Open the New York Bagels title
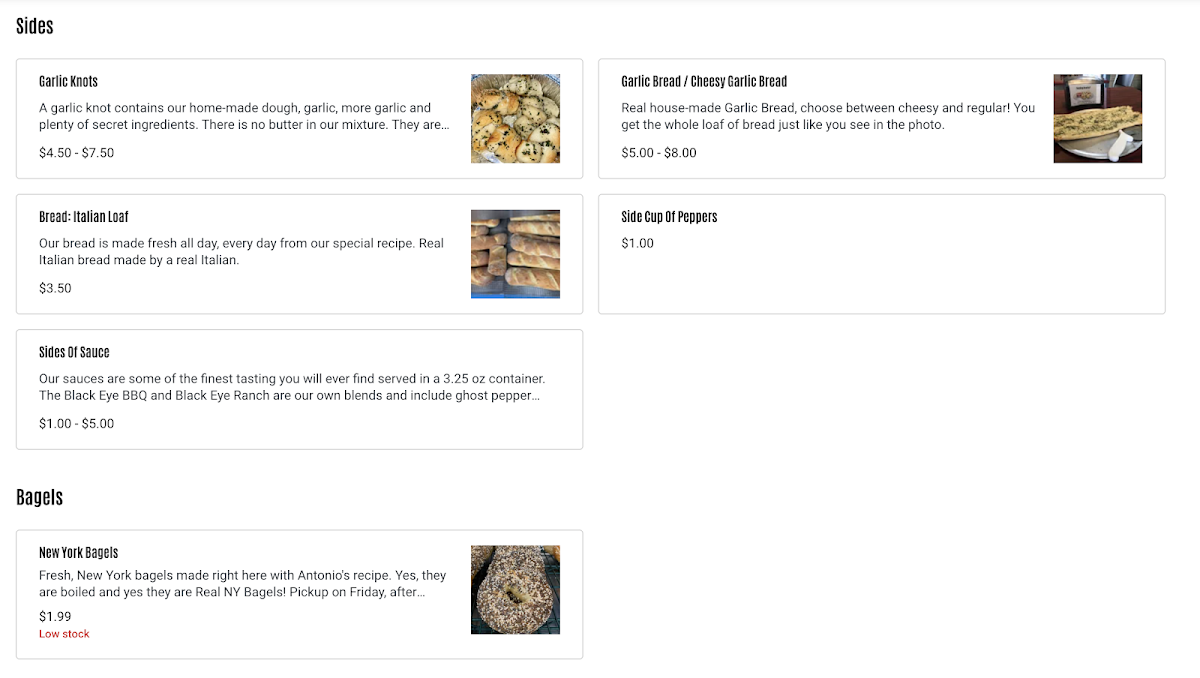The height and width of the screenshot is (678, 1200). (78, 552)
